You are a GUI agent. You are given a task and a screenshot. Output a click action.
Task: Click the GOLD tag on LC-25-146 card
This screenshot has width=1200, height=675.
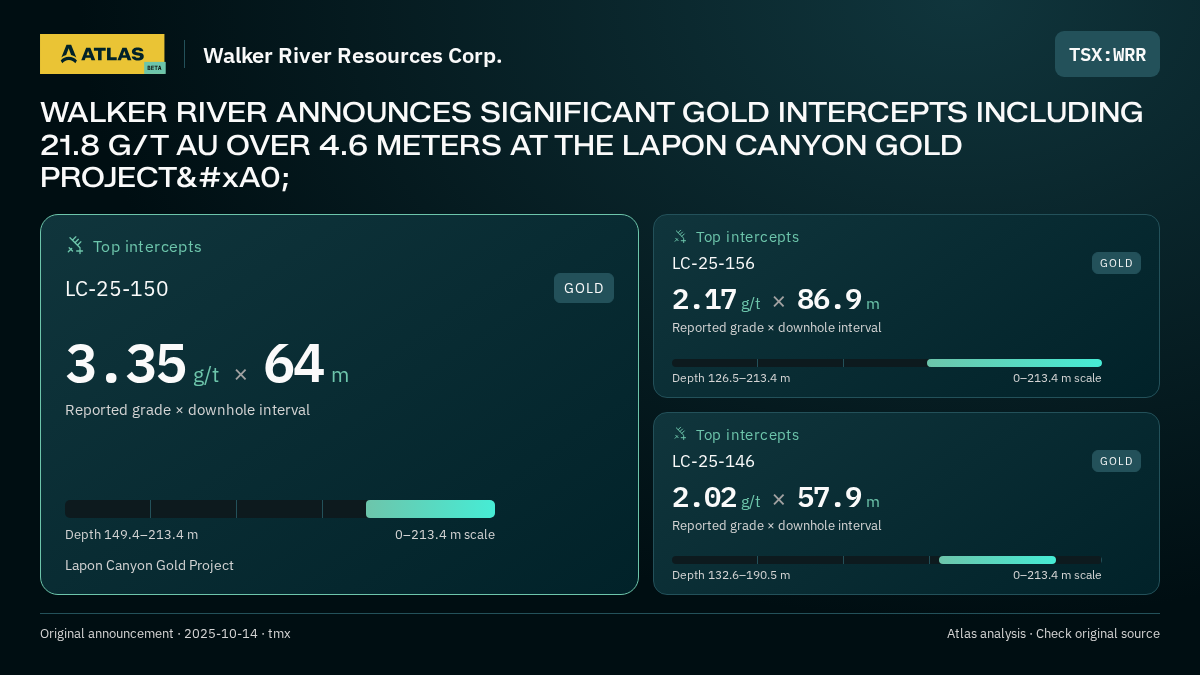click(x=1116, y=461)
